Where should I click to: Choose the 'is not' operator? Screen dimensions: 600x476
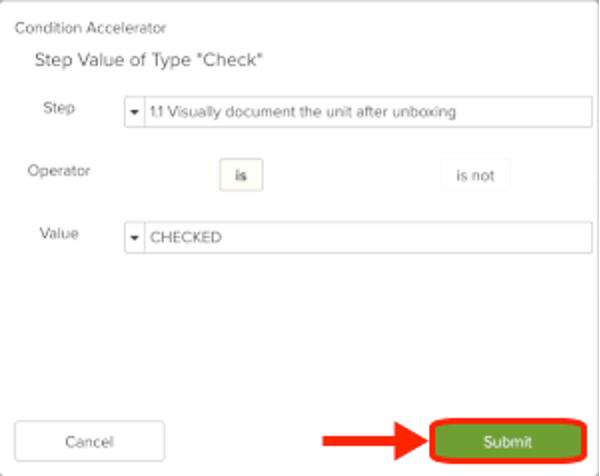point(475,175)
